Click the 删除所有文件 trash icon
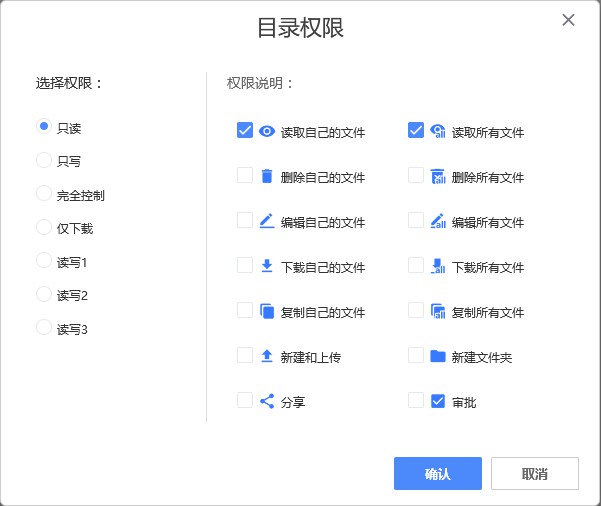 pos(438,176)
